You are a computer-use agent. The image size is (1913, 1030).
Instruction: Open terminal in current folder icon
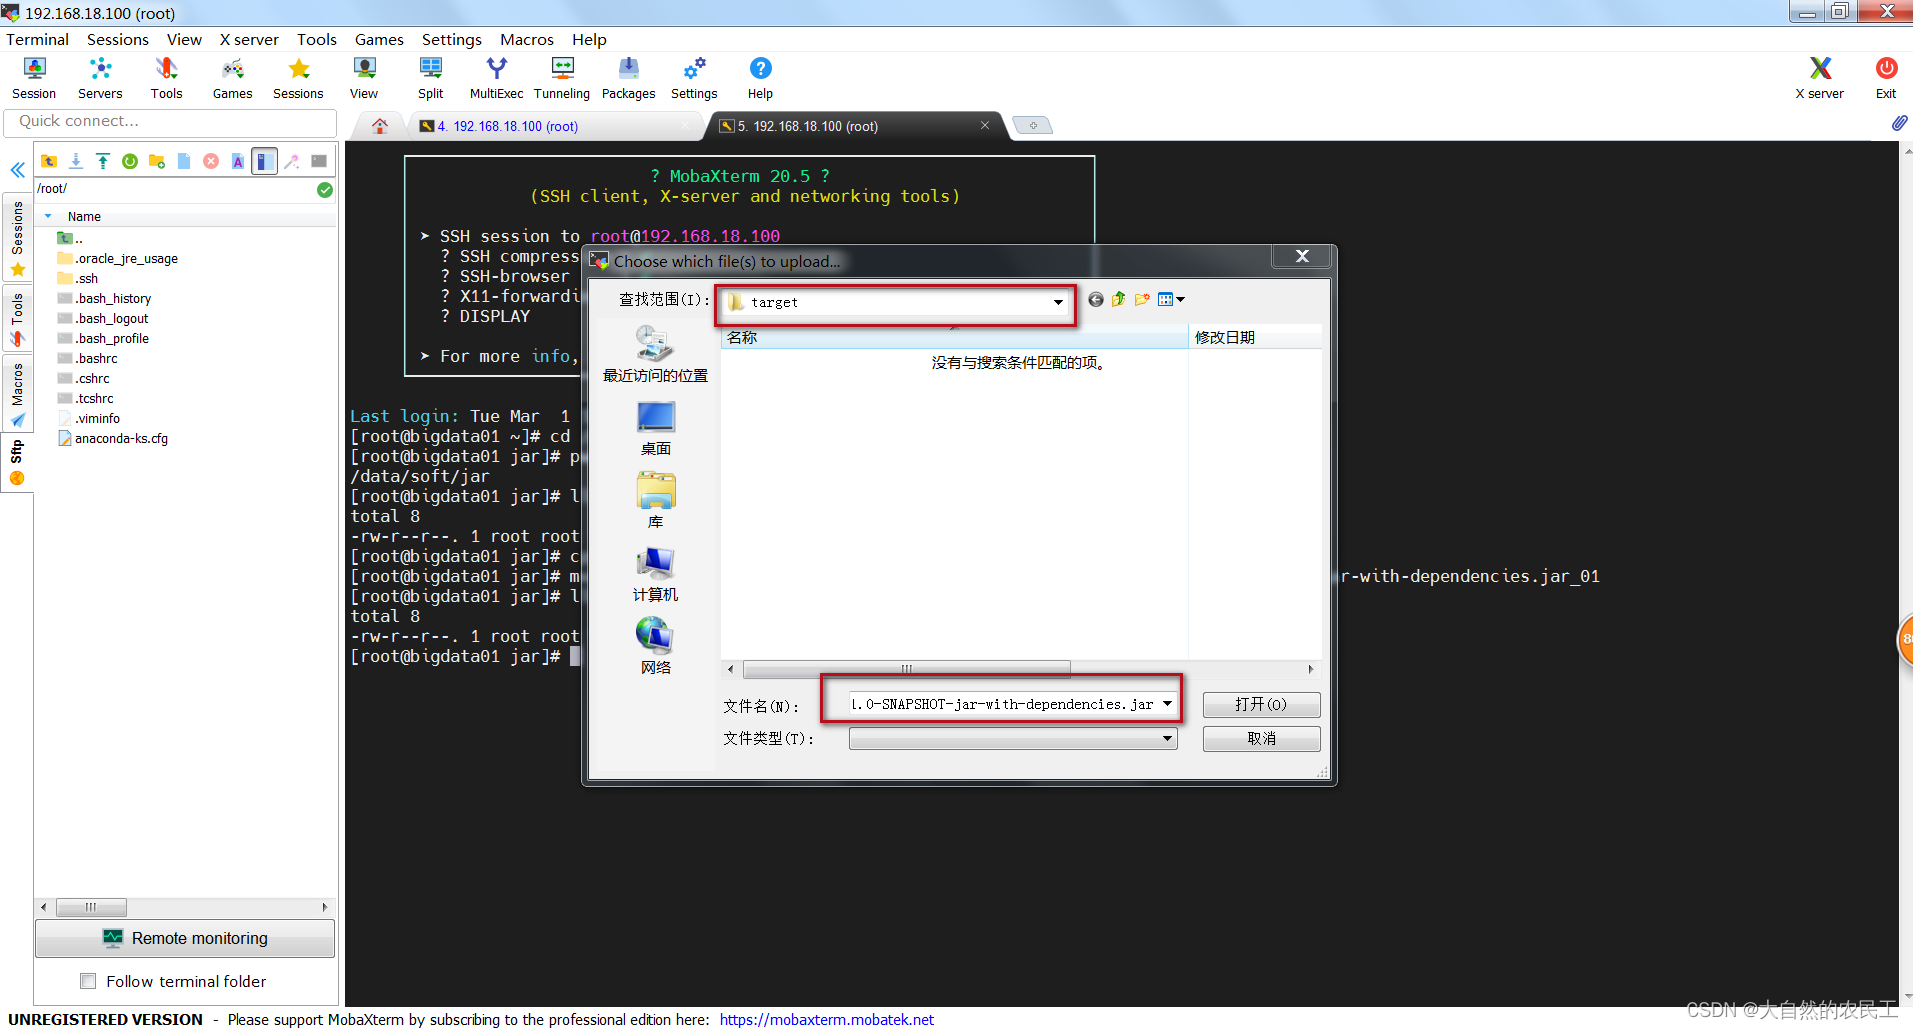(x=319, y=161)
